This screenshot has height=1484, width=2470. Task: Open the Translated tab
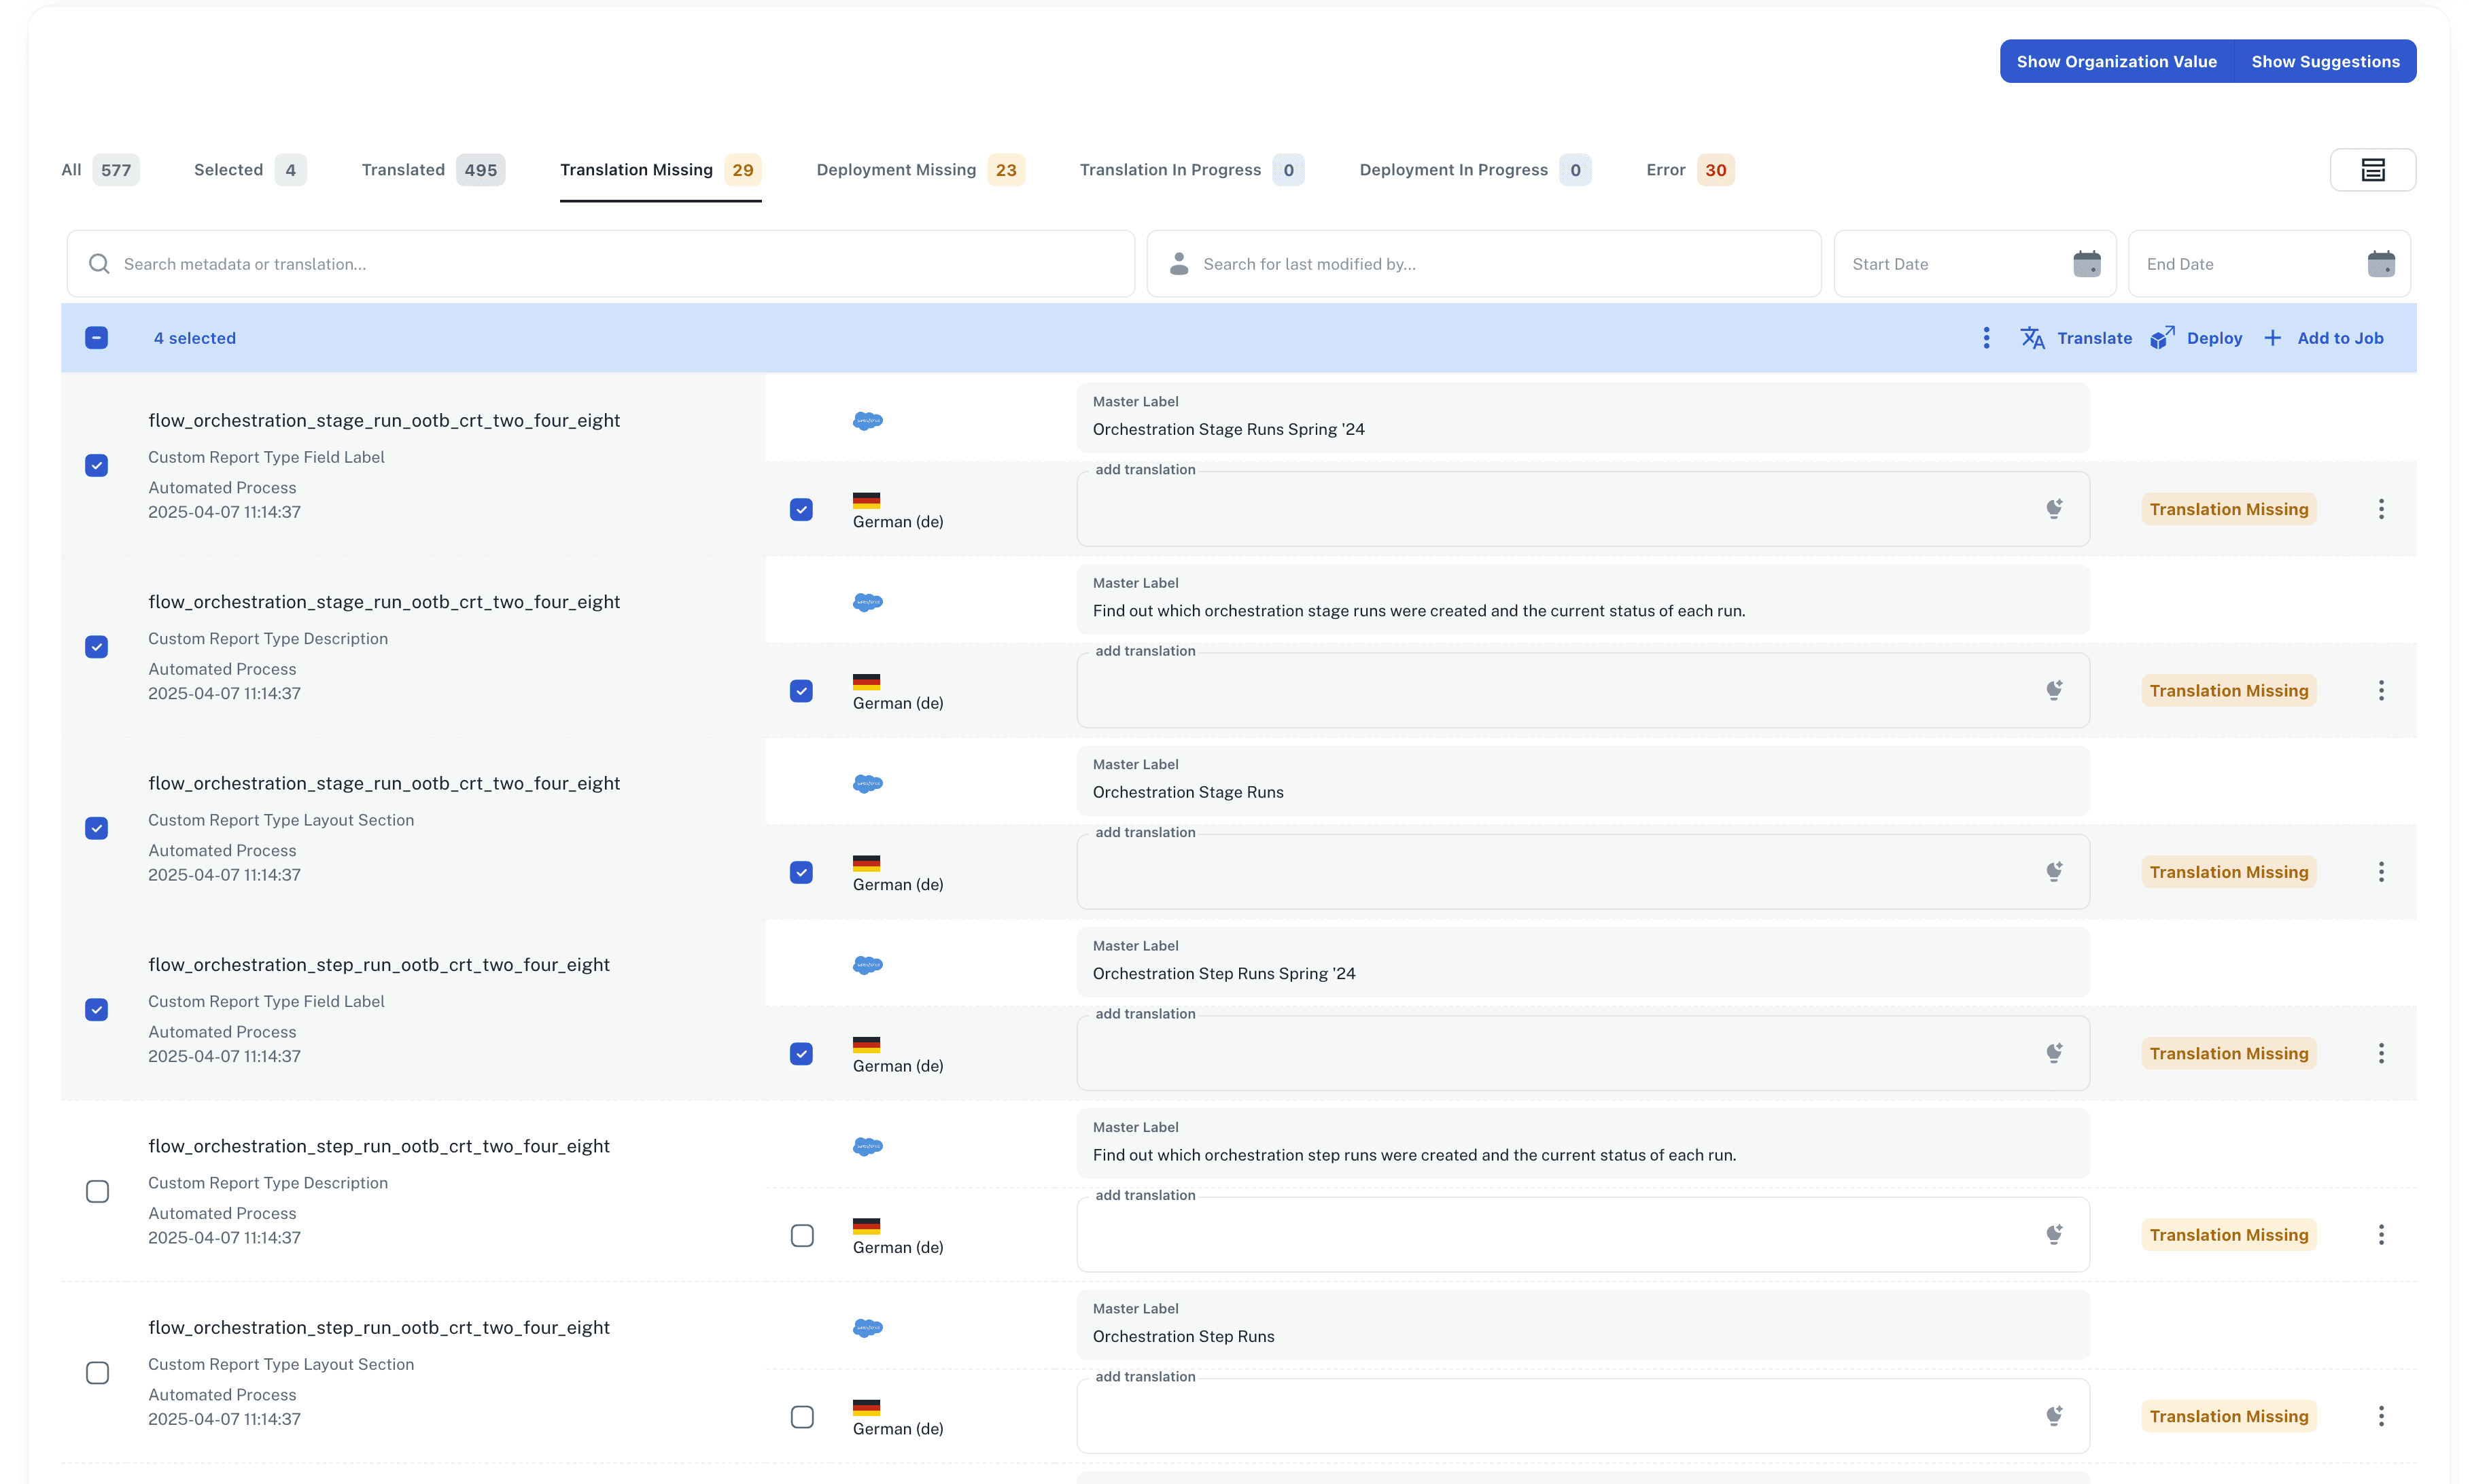[x=433, y=170]
